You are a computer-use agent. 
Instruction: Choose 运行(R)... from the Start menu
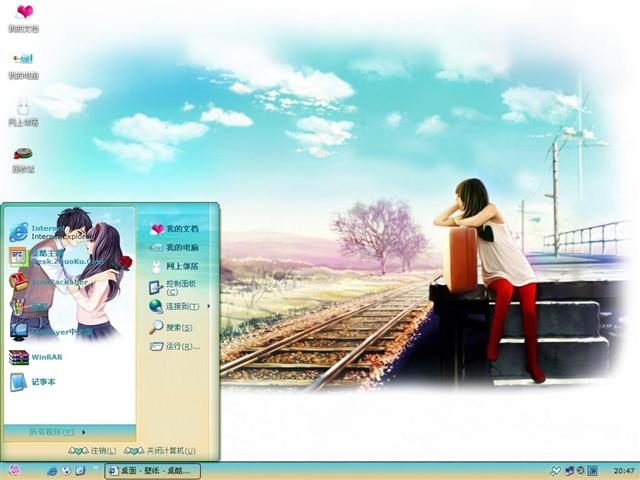click(x=175, y=347)
